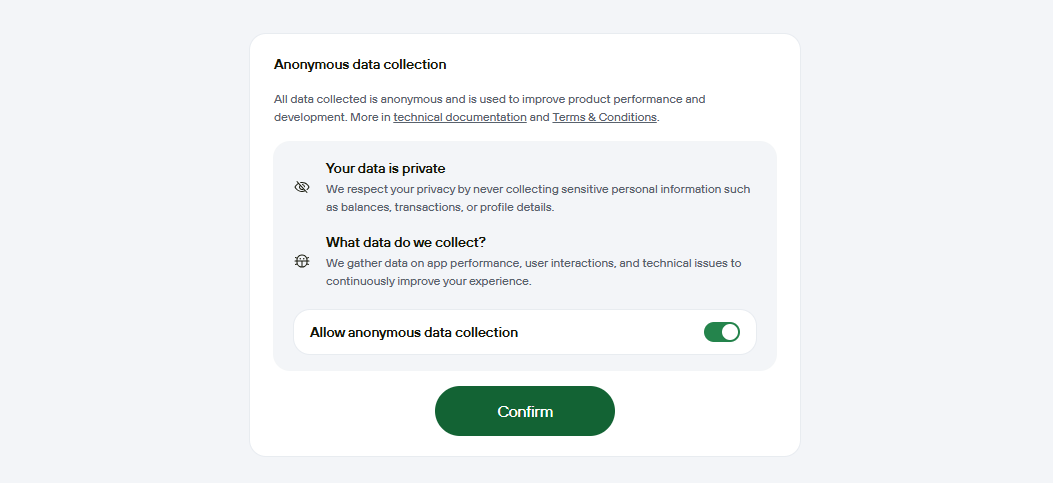Click the 'What data do we collect?' heading
Viewport: 1053px width, 483px height.
click(406, 242)
